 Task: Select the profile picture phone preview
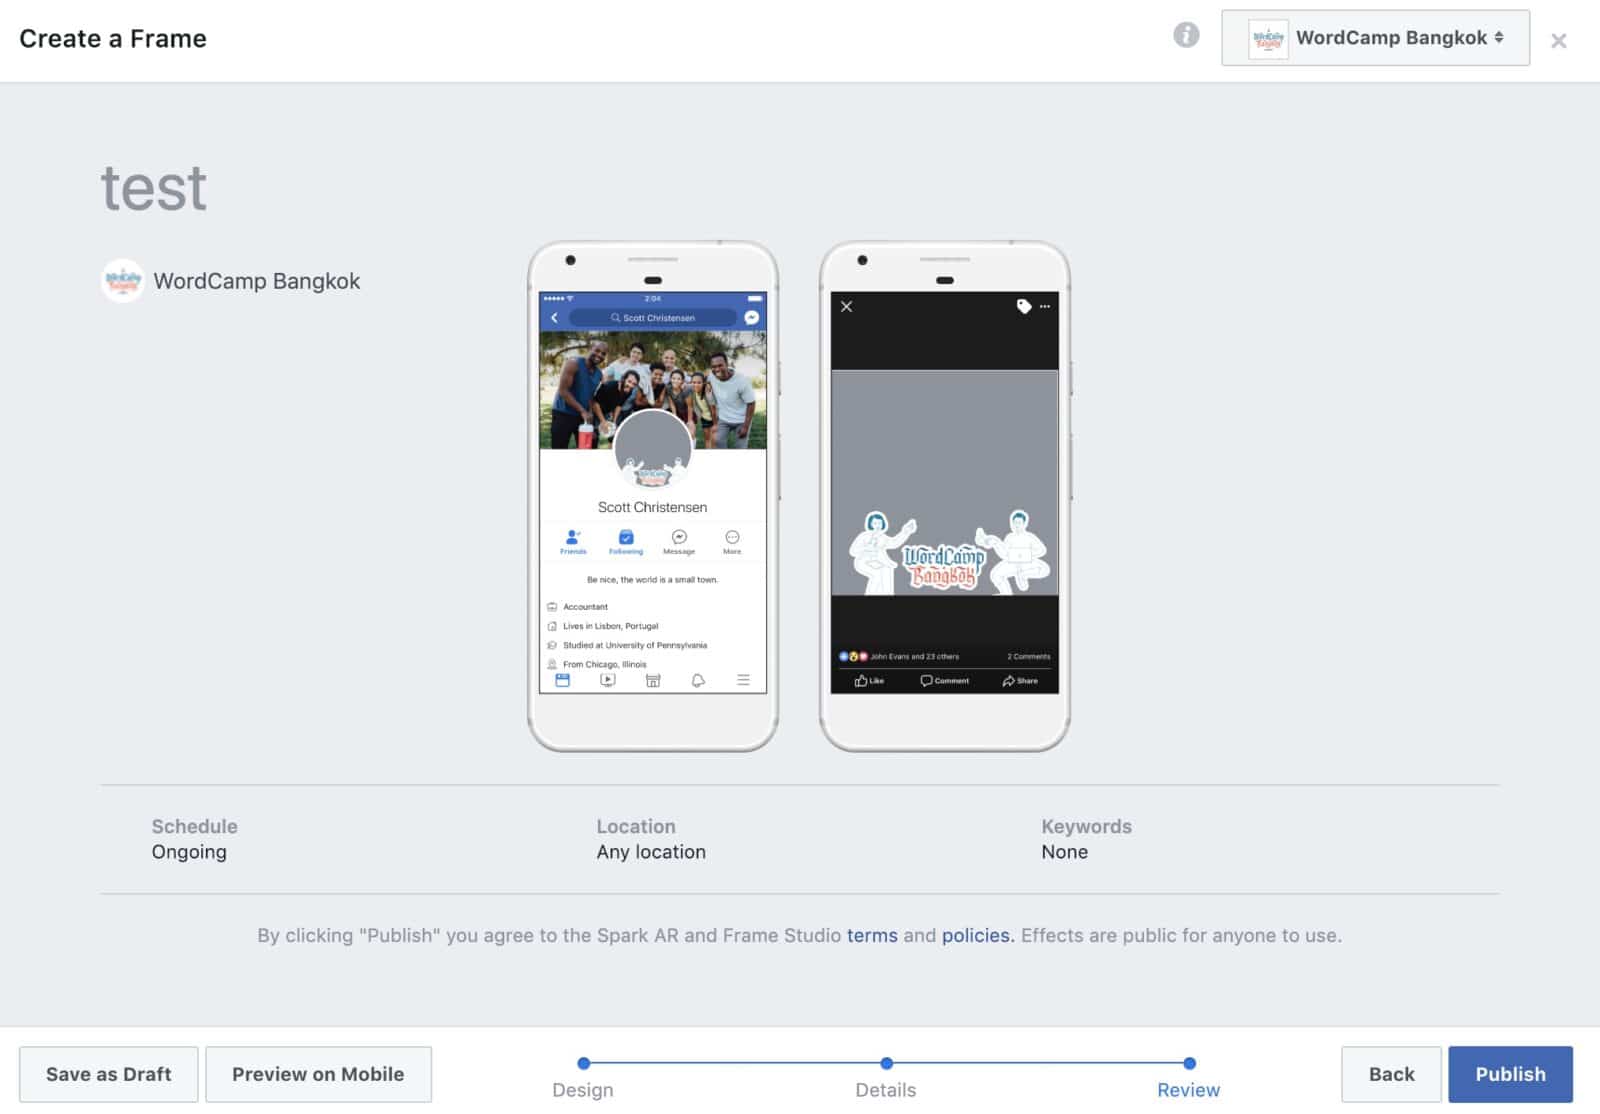[653, 496]
